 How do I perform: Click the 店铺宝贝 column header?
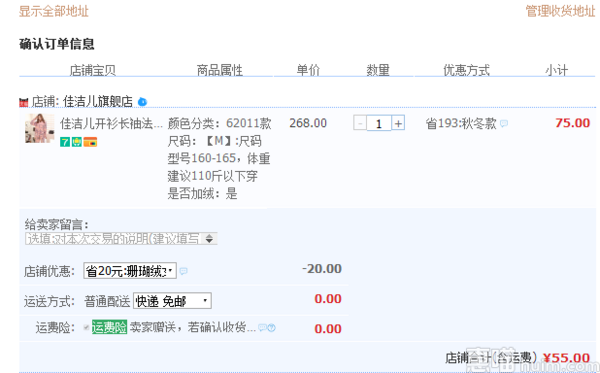93,70
